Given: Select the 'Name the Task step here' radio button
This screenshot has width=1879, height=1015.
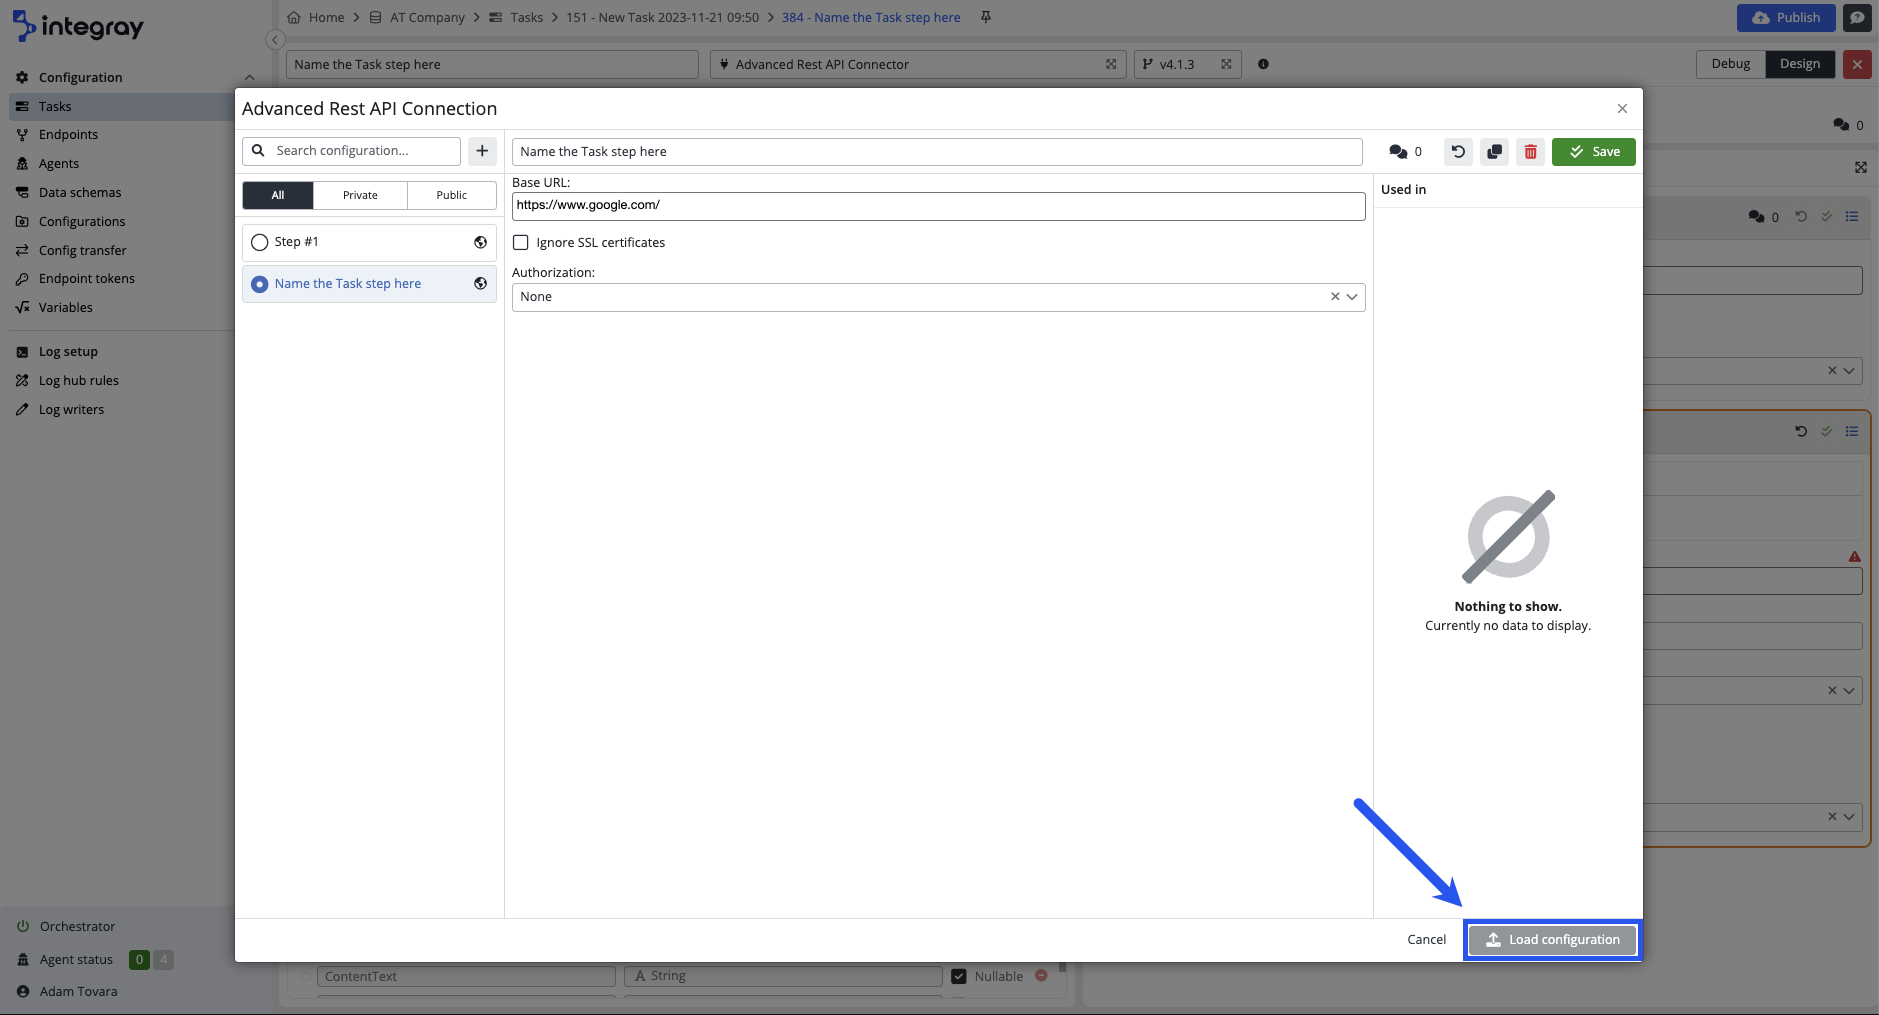Looking at the screenshot, I should point(260,284).
